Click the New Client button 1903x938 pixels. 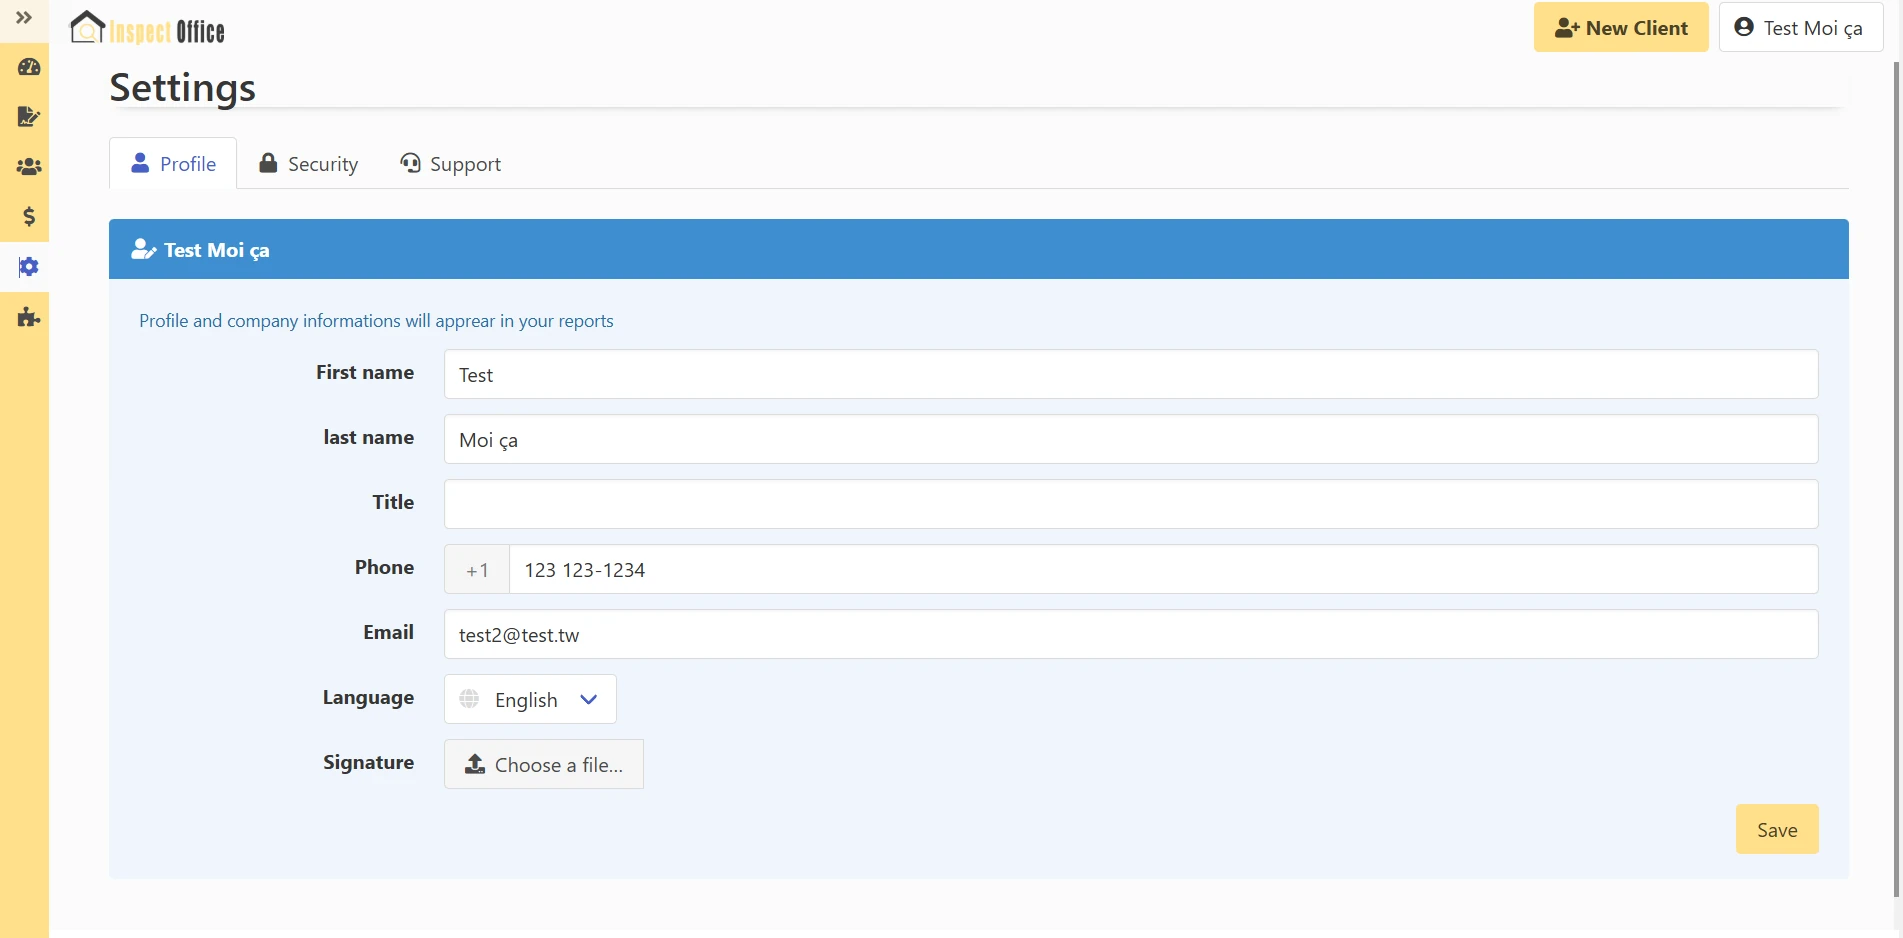pos(1620,28)
